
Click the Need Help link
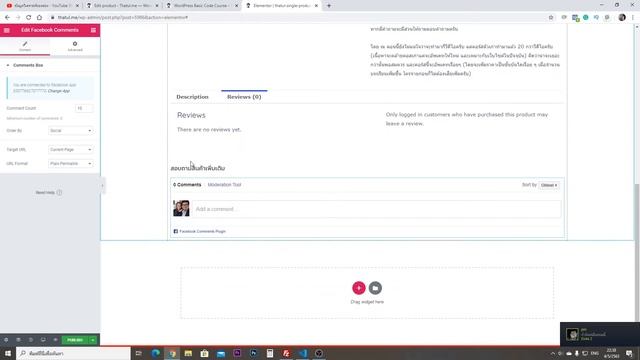49,193
